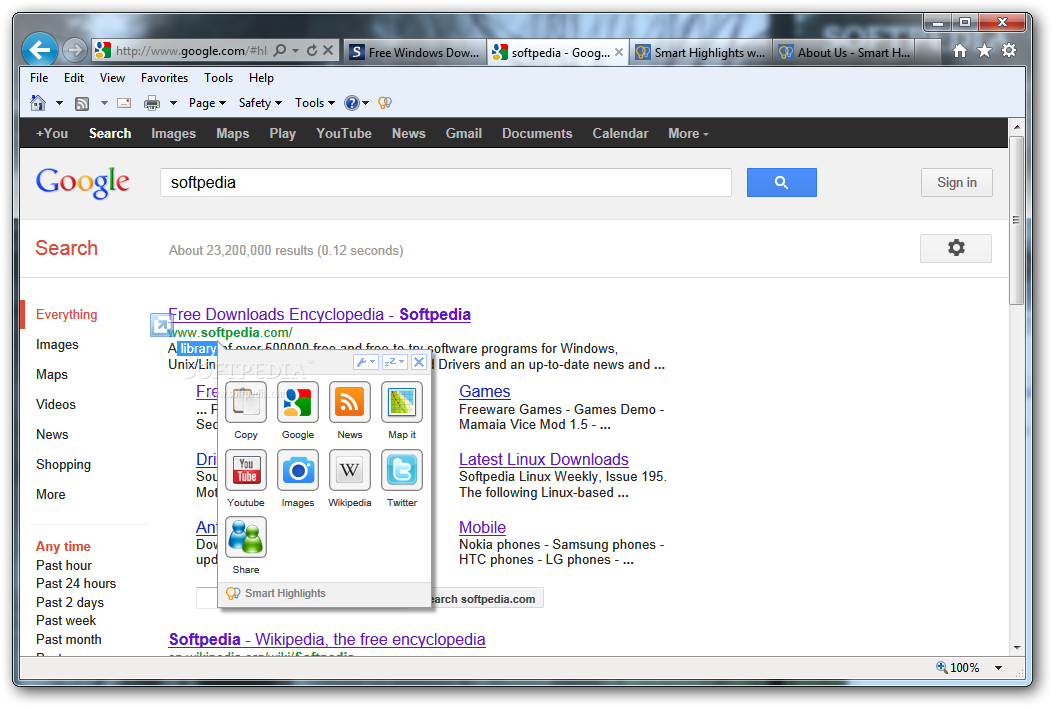Click the Copy icon in Smart Highlights popup

coord(246,402)
